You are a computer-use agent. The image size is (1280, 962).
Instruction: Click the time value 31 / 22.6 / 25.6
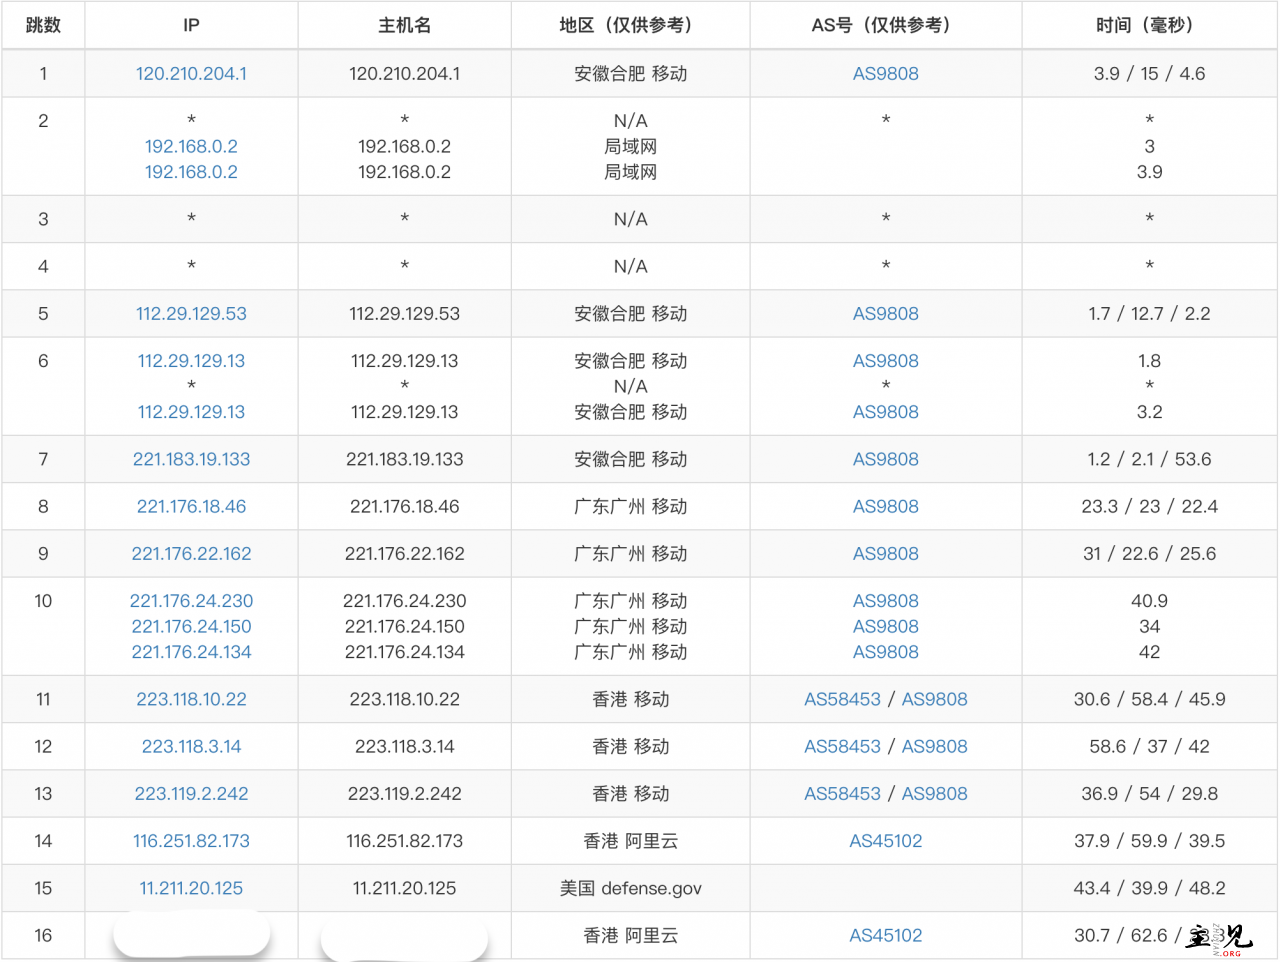click(x=1149, y=554)
